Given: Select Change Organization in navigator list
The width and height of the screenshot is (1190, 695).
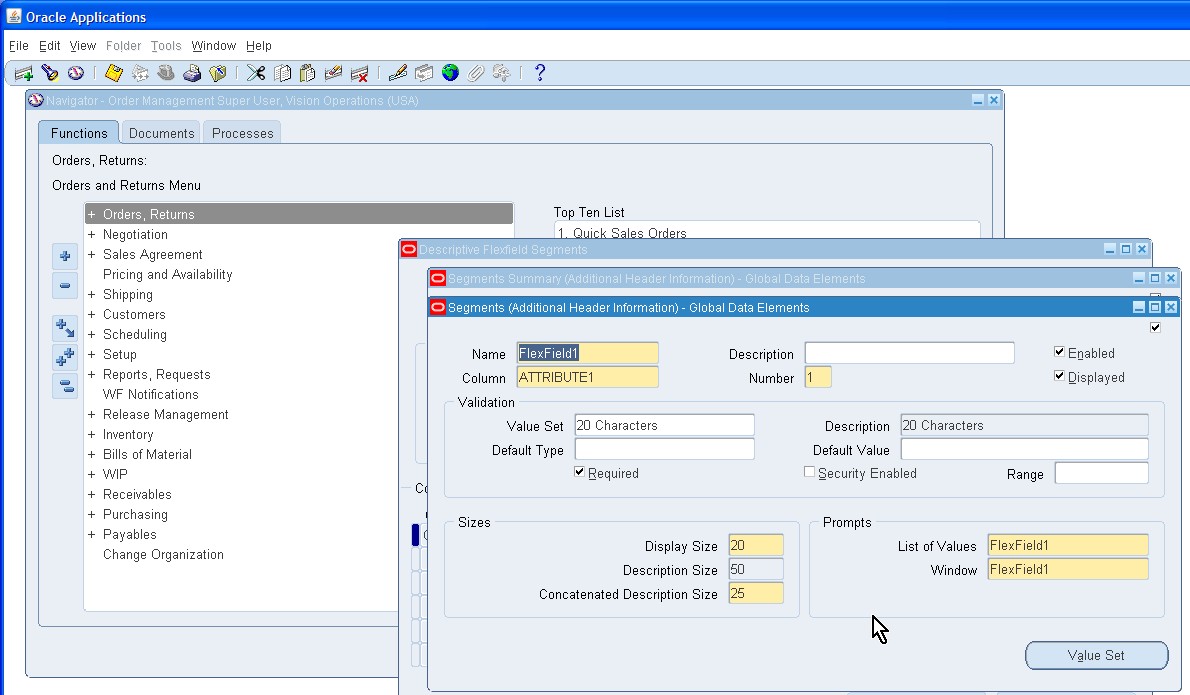Looking at the screenshot, I should tap(163, 555).
